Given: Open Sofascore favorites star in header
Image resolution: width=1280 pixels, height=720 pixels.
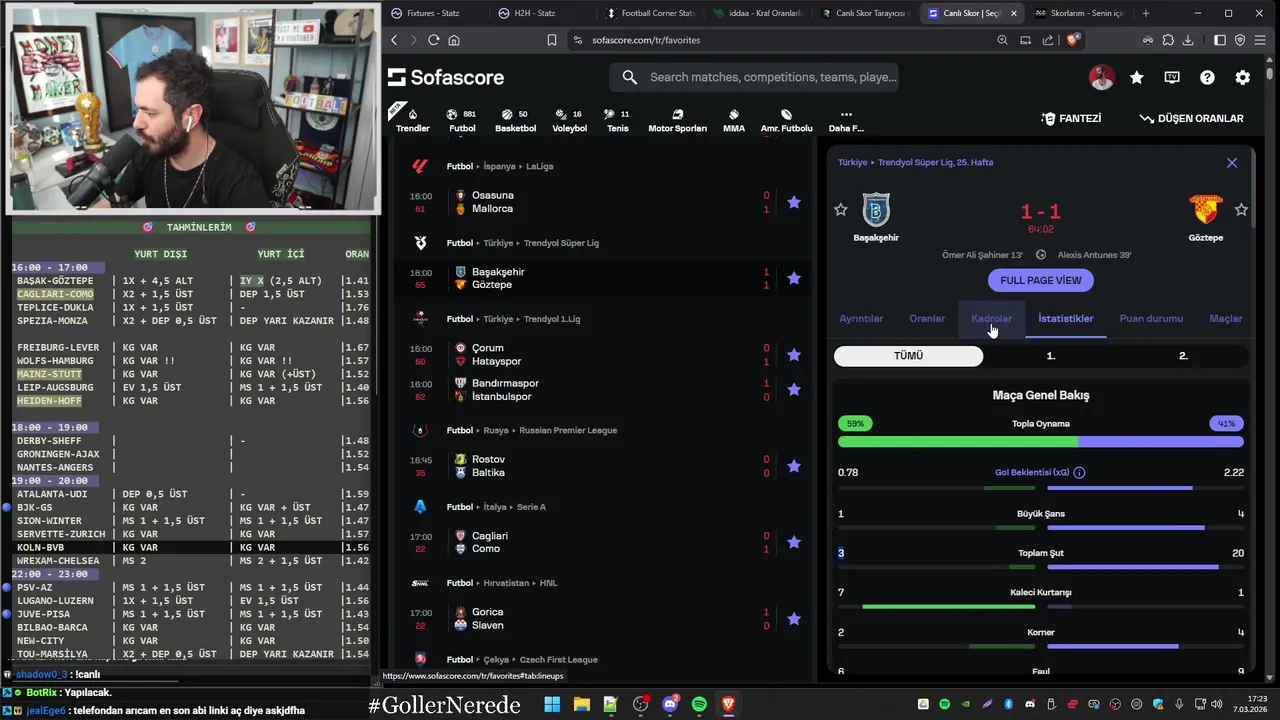Looking at the screenshot, I should point(1137,77).
